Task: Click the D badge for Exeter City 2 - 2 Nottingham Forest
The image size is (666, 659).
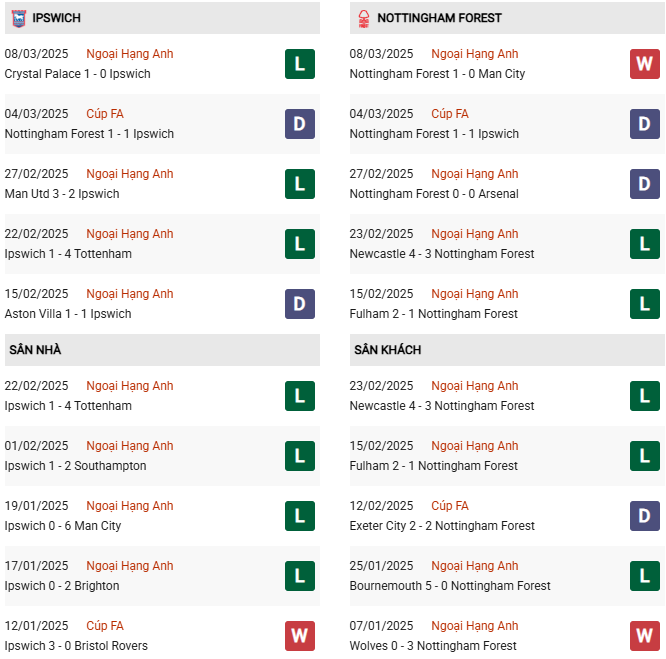Action: tap(645, 516)
